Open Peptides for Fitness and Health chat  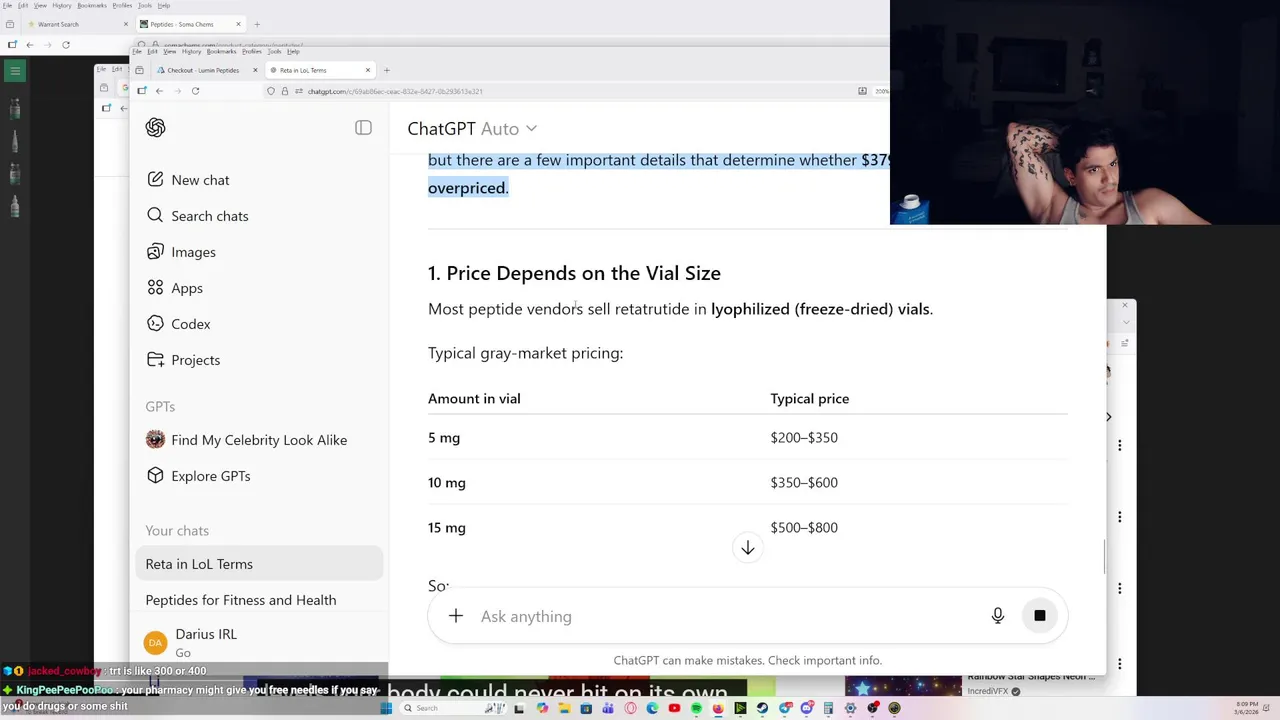coord(259,600)
